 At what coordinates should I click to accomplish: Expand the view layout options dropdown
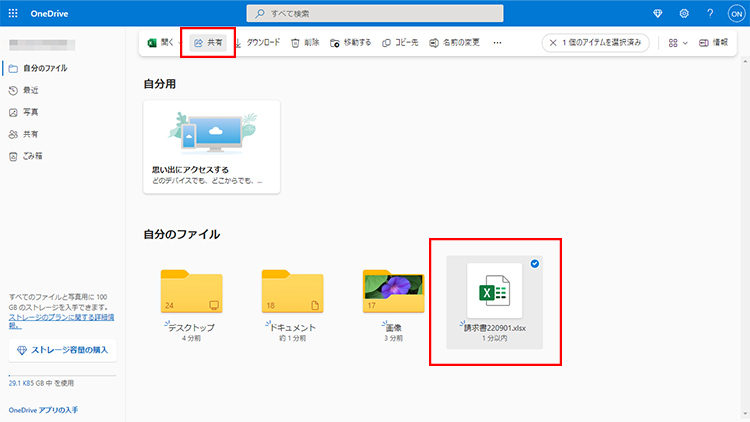click(678, 43)
